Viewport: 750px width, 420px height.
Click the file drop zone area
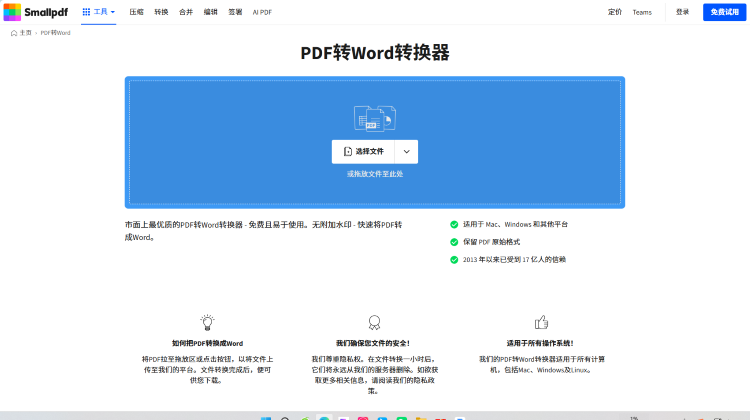click(x=375, y=143)
